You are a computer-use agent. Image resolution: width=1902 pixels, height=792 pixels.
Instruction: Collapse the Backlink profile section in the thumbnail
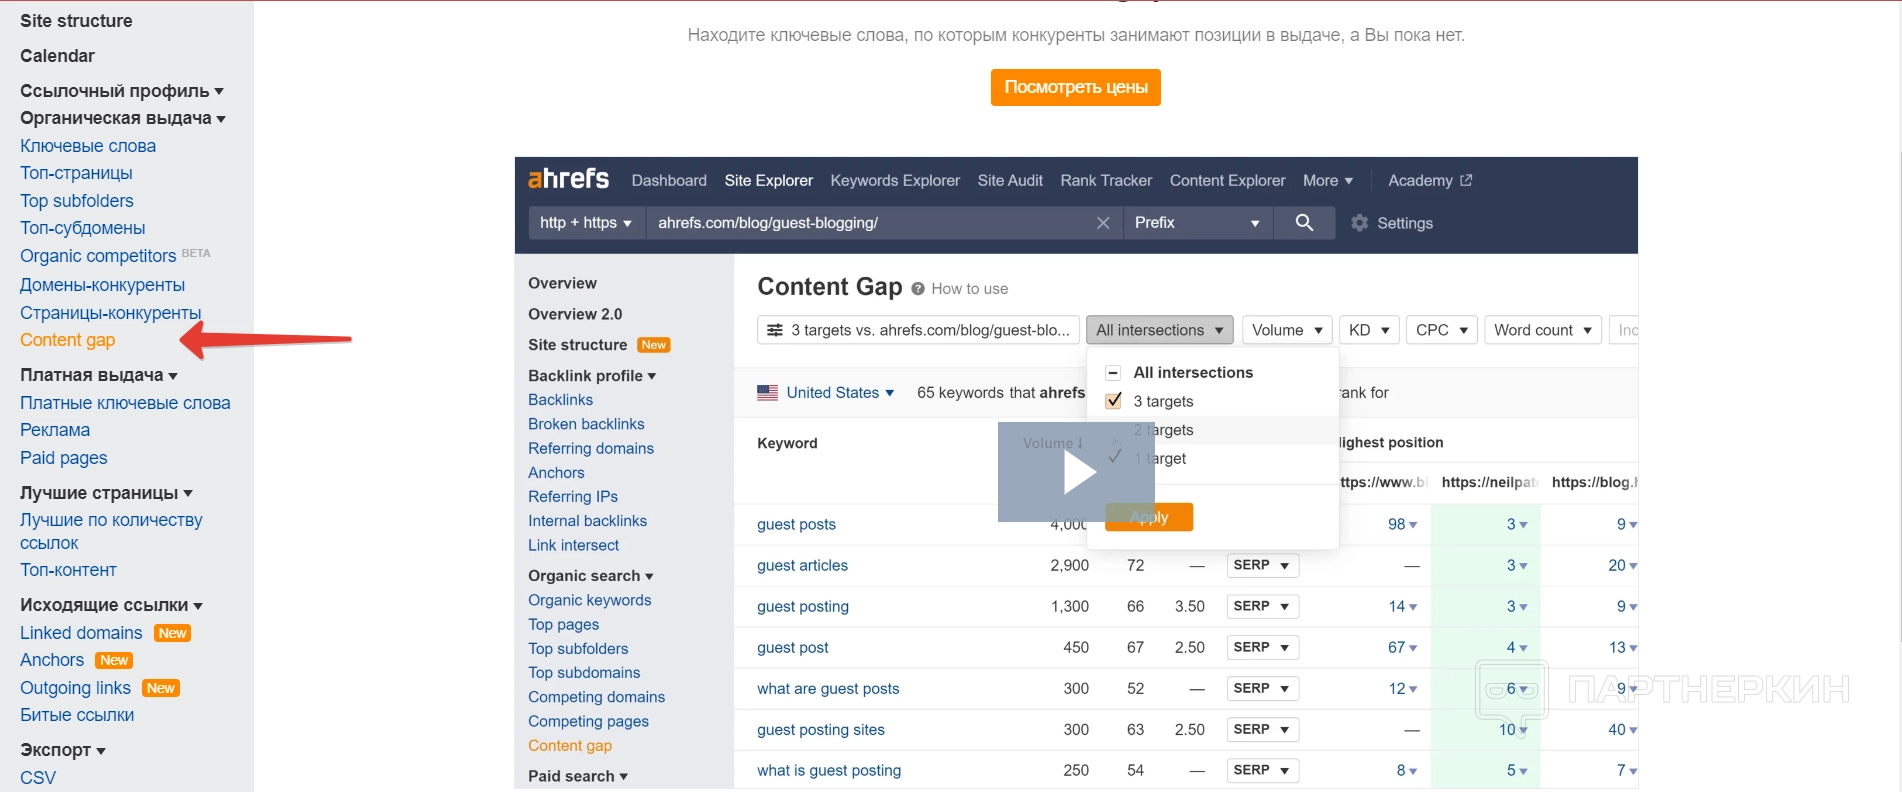(592, 376)
